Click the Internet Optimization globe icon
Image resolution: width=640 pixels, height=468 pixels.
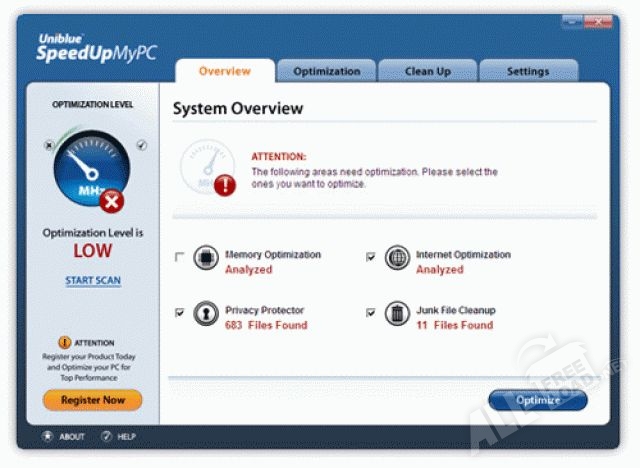397,258
